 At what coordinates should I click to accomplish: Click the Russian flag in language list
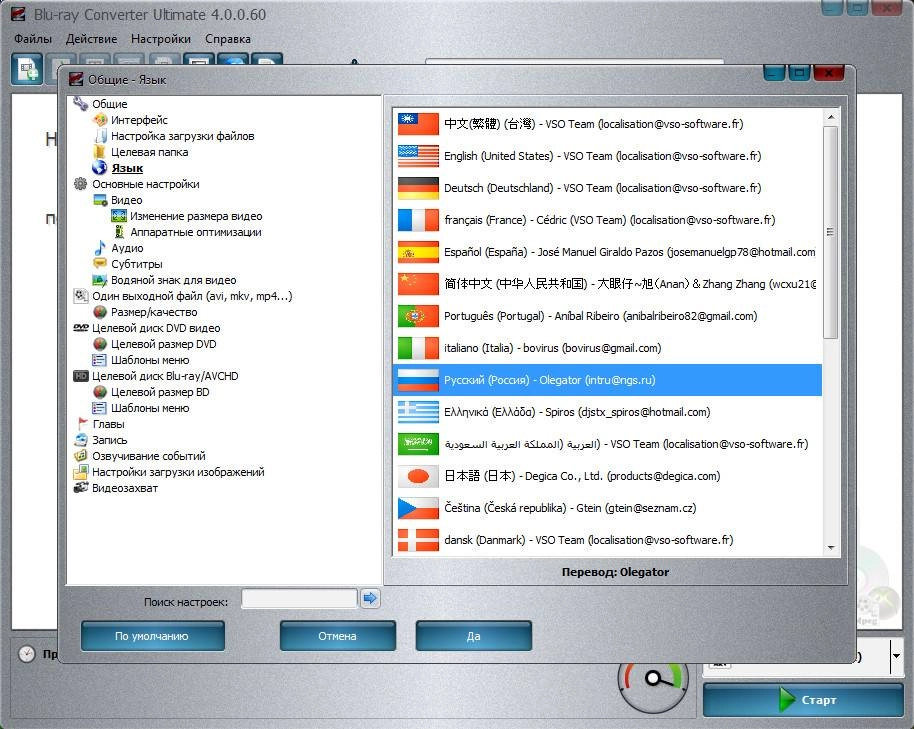coord(418,380)
